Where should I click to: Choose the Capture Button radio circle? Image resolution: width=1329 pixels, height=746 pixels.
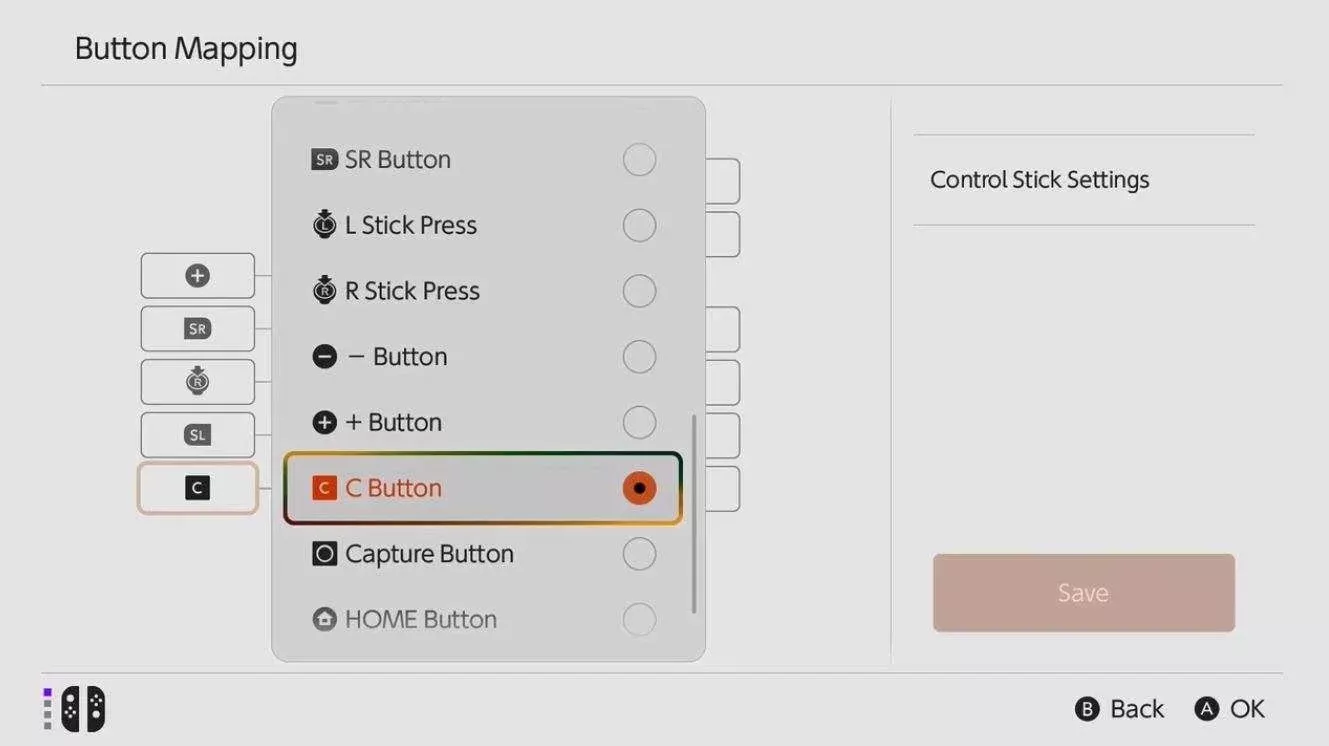click(639, 554)
